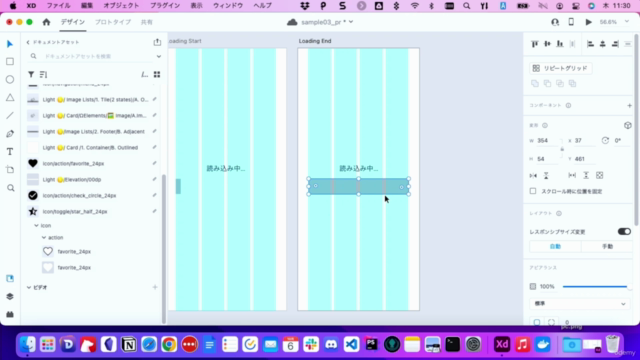The height and width of the screenshot is (360, 640).
Task: Switch to the デザイン tab
Action: 73,22
